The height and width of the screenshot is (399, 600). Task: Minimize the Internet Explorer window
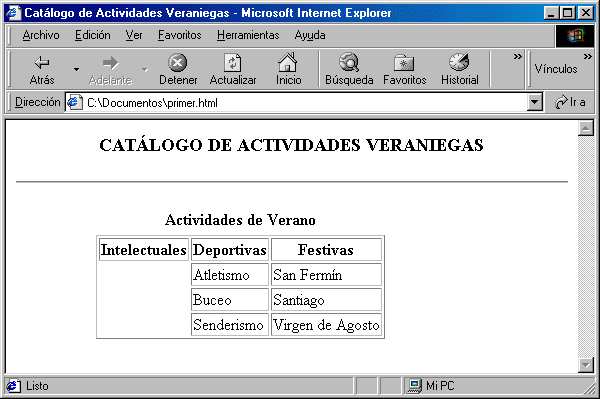pos(551,13)
